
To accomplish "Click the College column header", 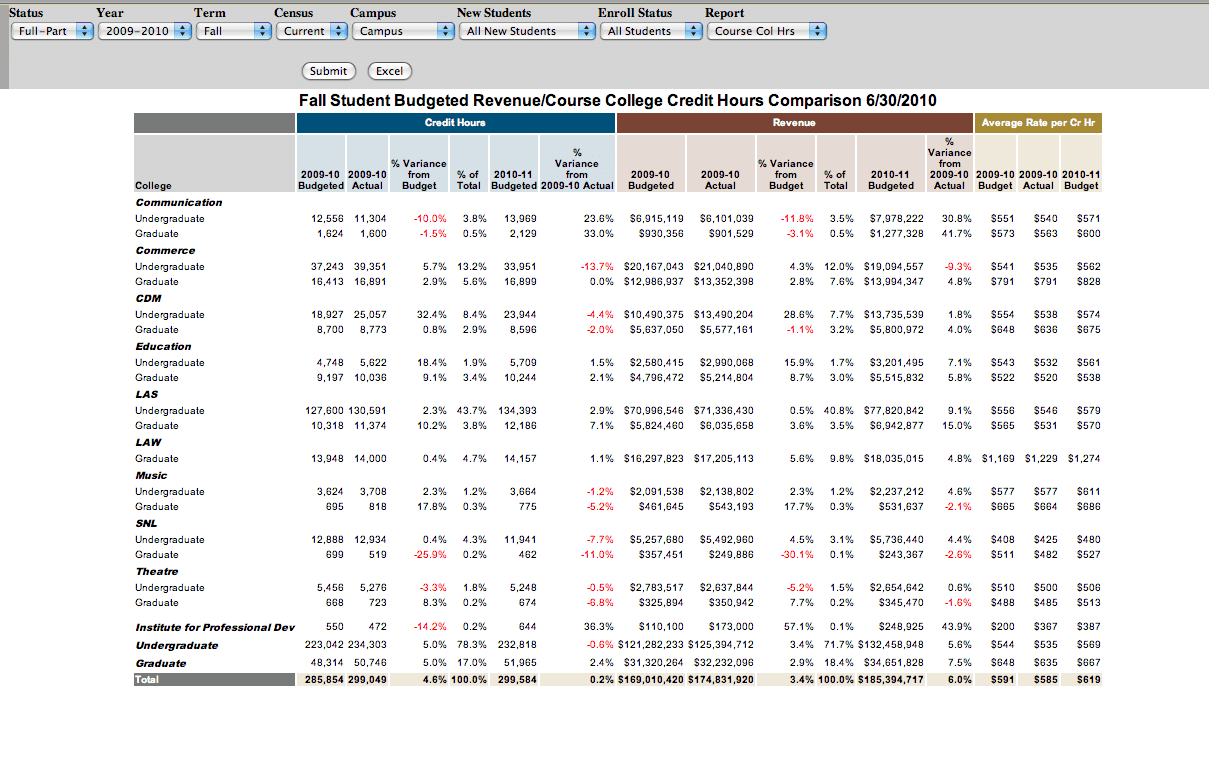I will (x=154, y=185).
